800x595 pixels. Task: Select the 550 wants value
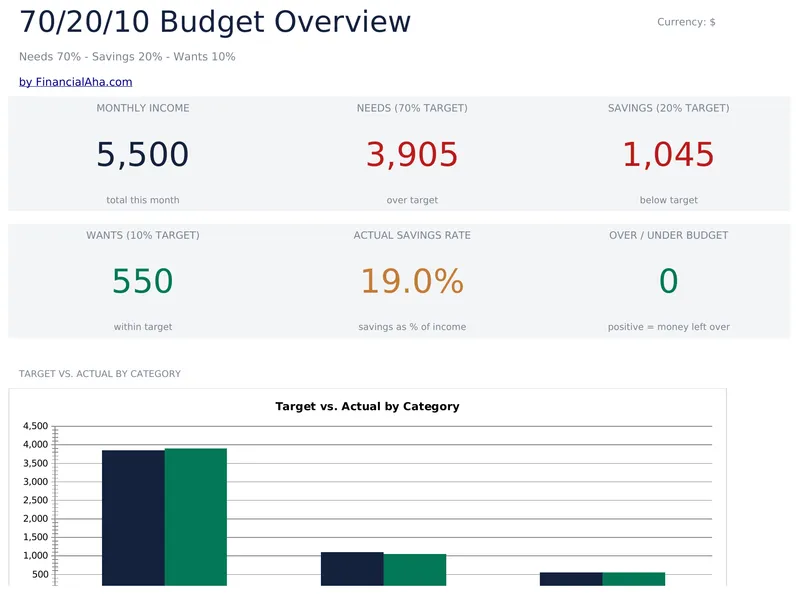click(143, 281)
